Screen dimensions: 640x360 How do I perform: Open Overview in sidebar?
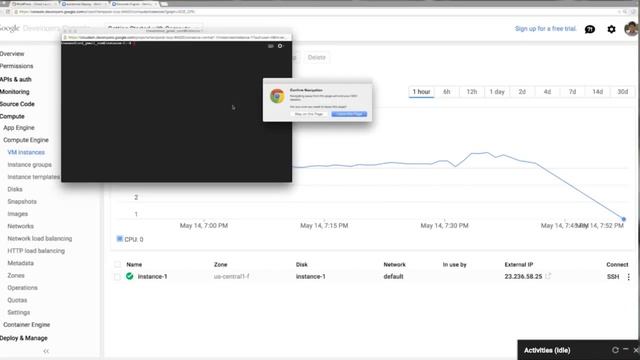point(12,54)
